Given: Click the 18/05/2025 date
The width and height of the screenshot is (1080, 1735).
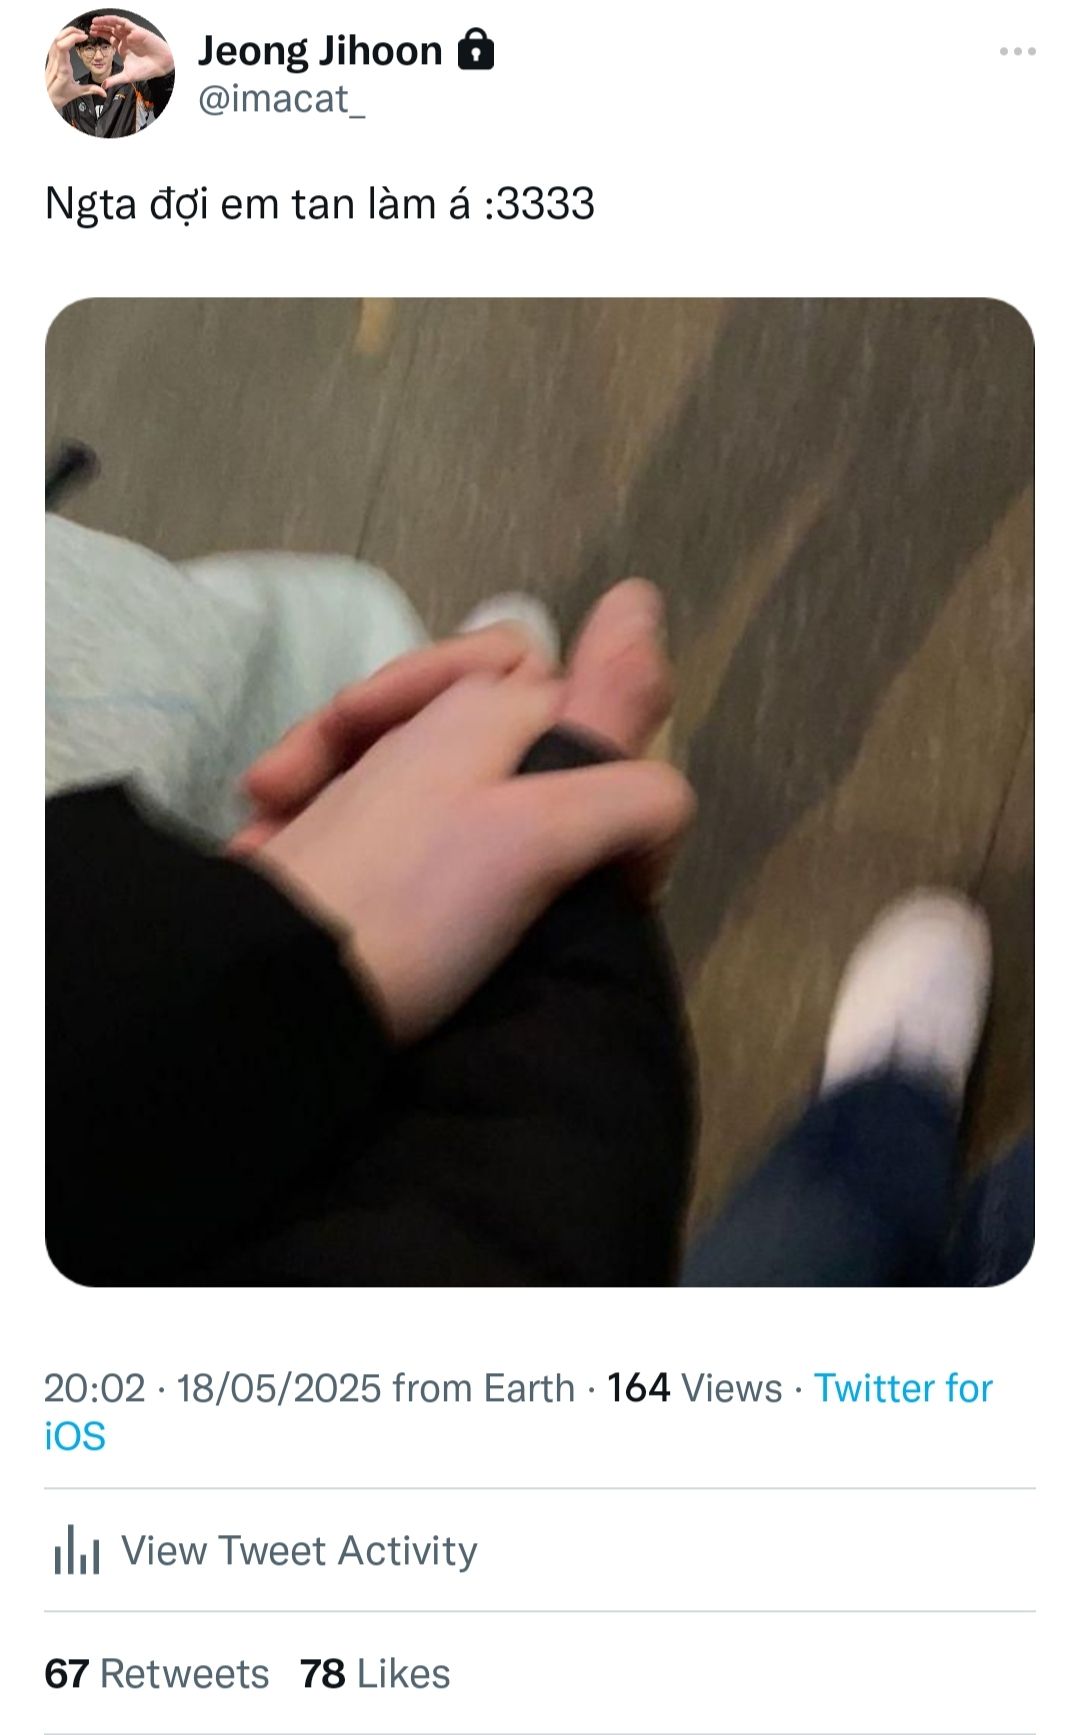Looking at the screenshot, I should (279, 1388).
